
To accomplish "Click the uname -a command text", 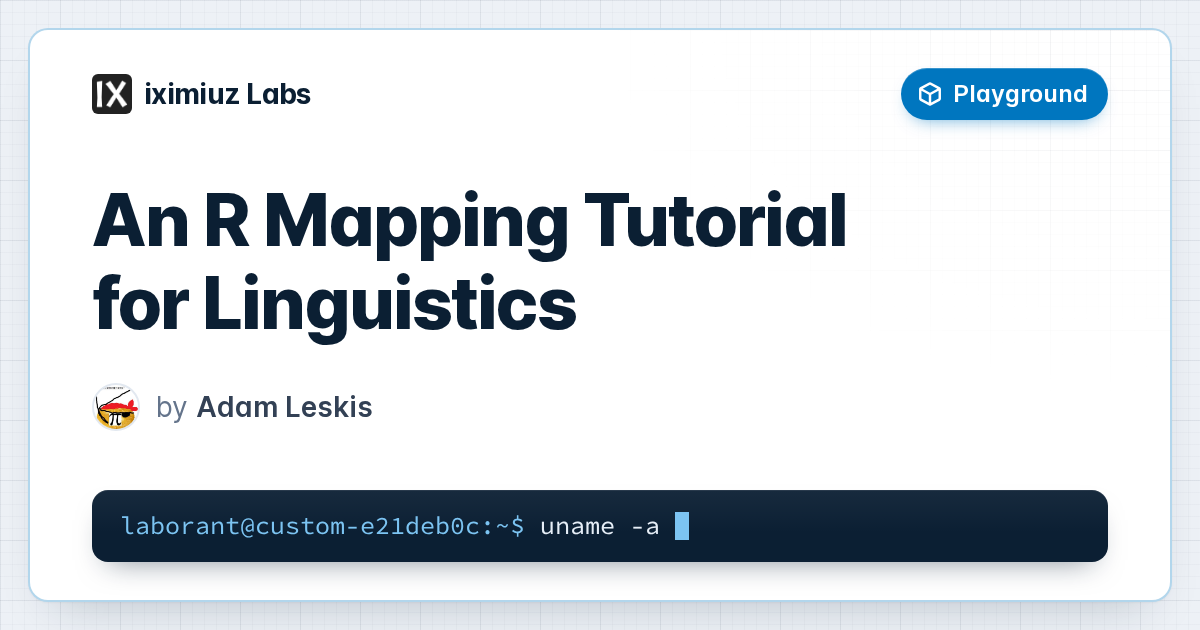I will point(599,525).
